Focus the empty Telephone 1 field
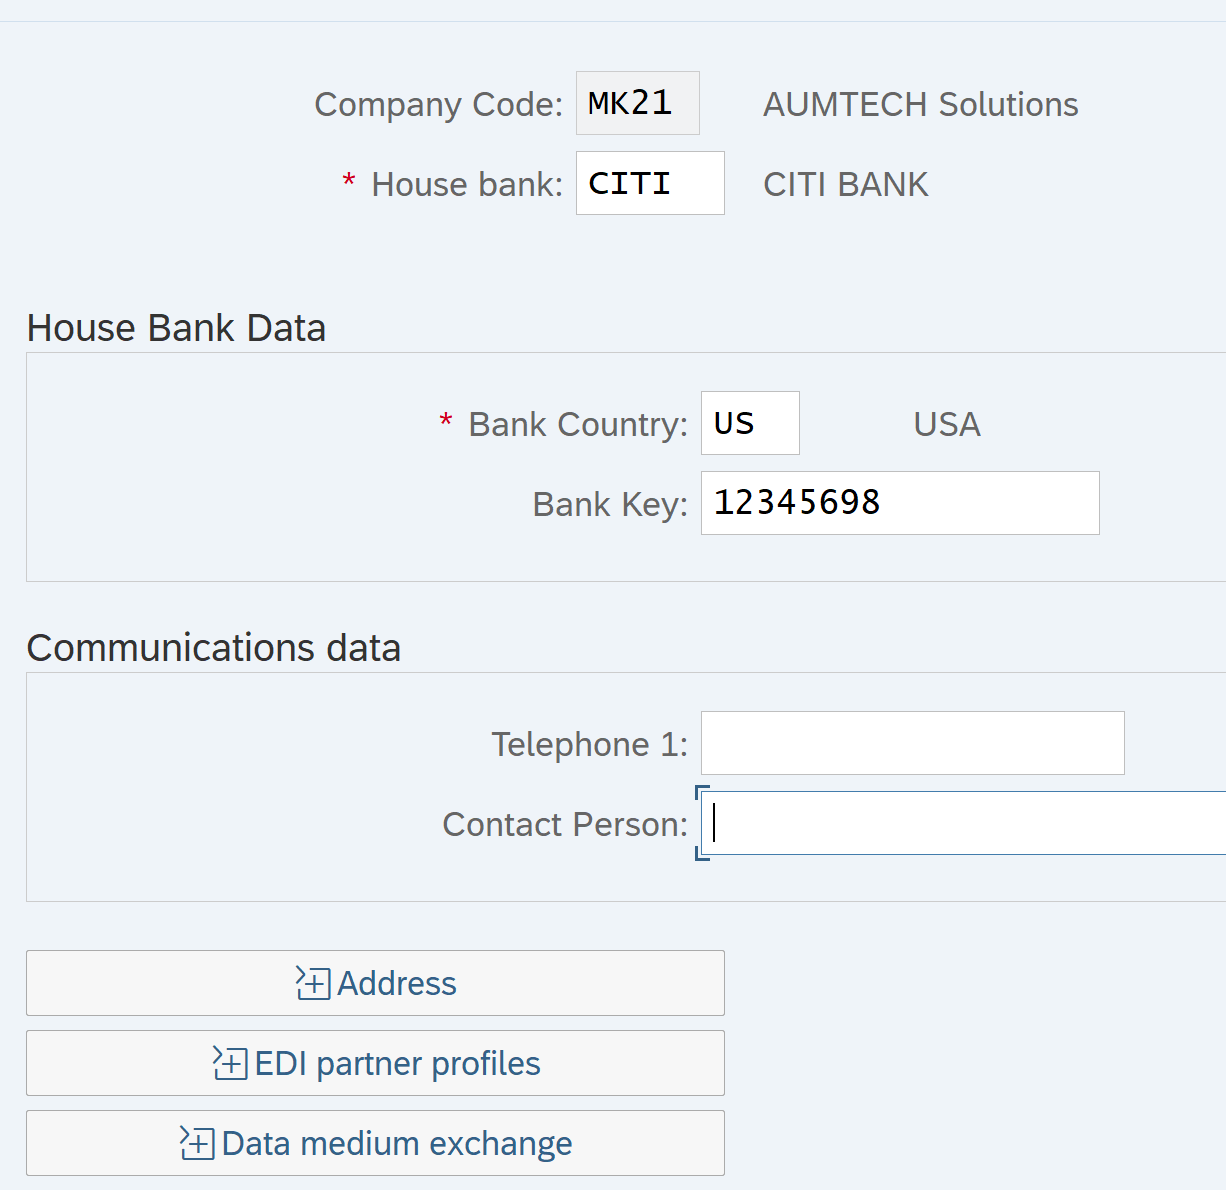This screenshot has height=1190, width=1226. click(x=913, y=743)
